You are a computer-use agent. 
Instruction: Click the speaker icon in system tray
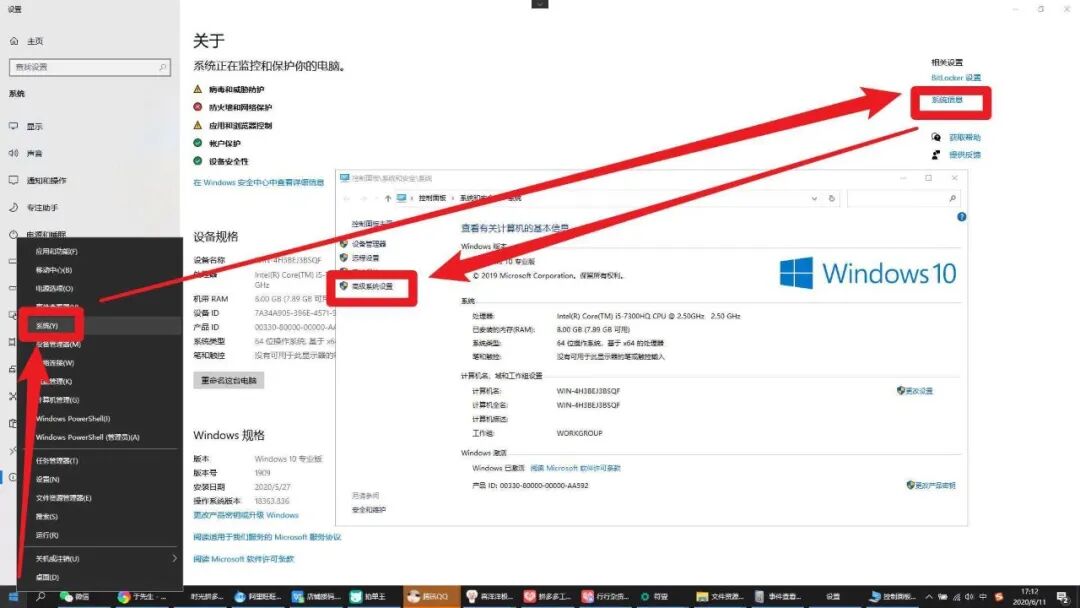coord(968,596)
